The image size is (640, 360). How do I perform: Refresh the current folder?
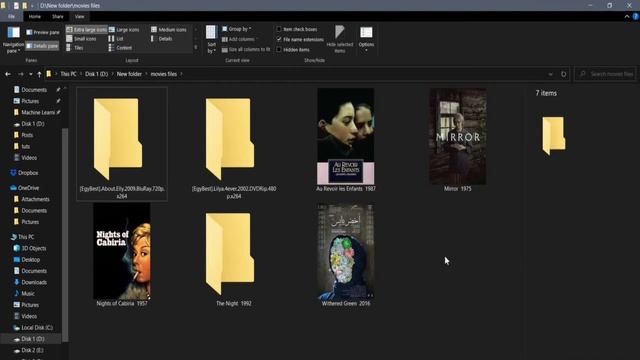(564, 74)
